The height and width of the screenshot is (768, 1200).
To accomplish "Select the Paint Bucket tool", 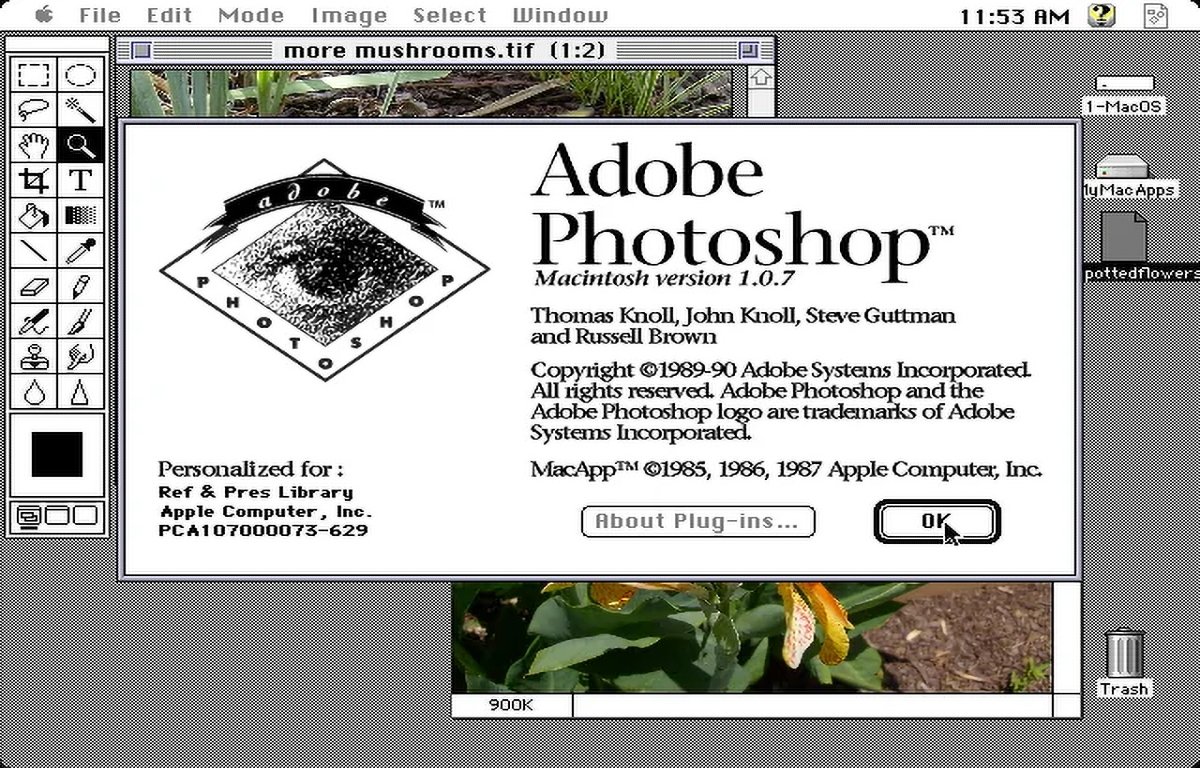I will click(34, 215).
